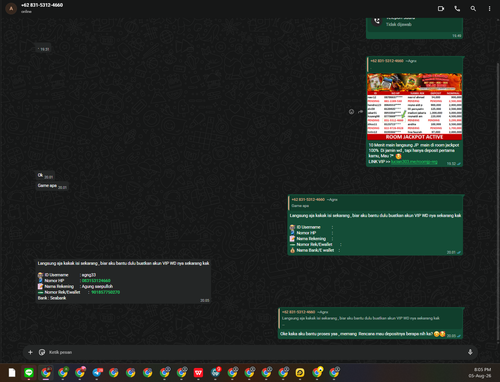Open LINE app from the taskbar
500x382 pixels.
(x=29, y=373)
